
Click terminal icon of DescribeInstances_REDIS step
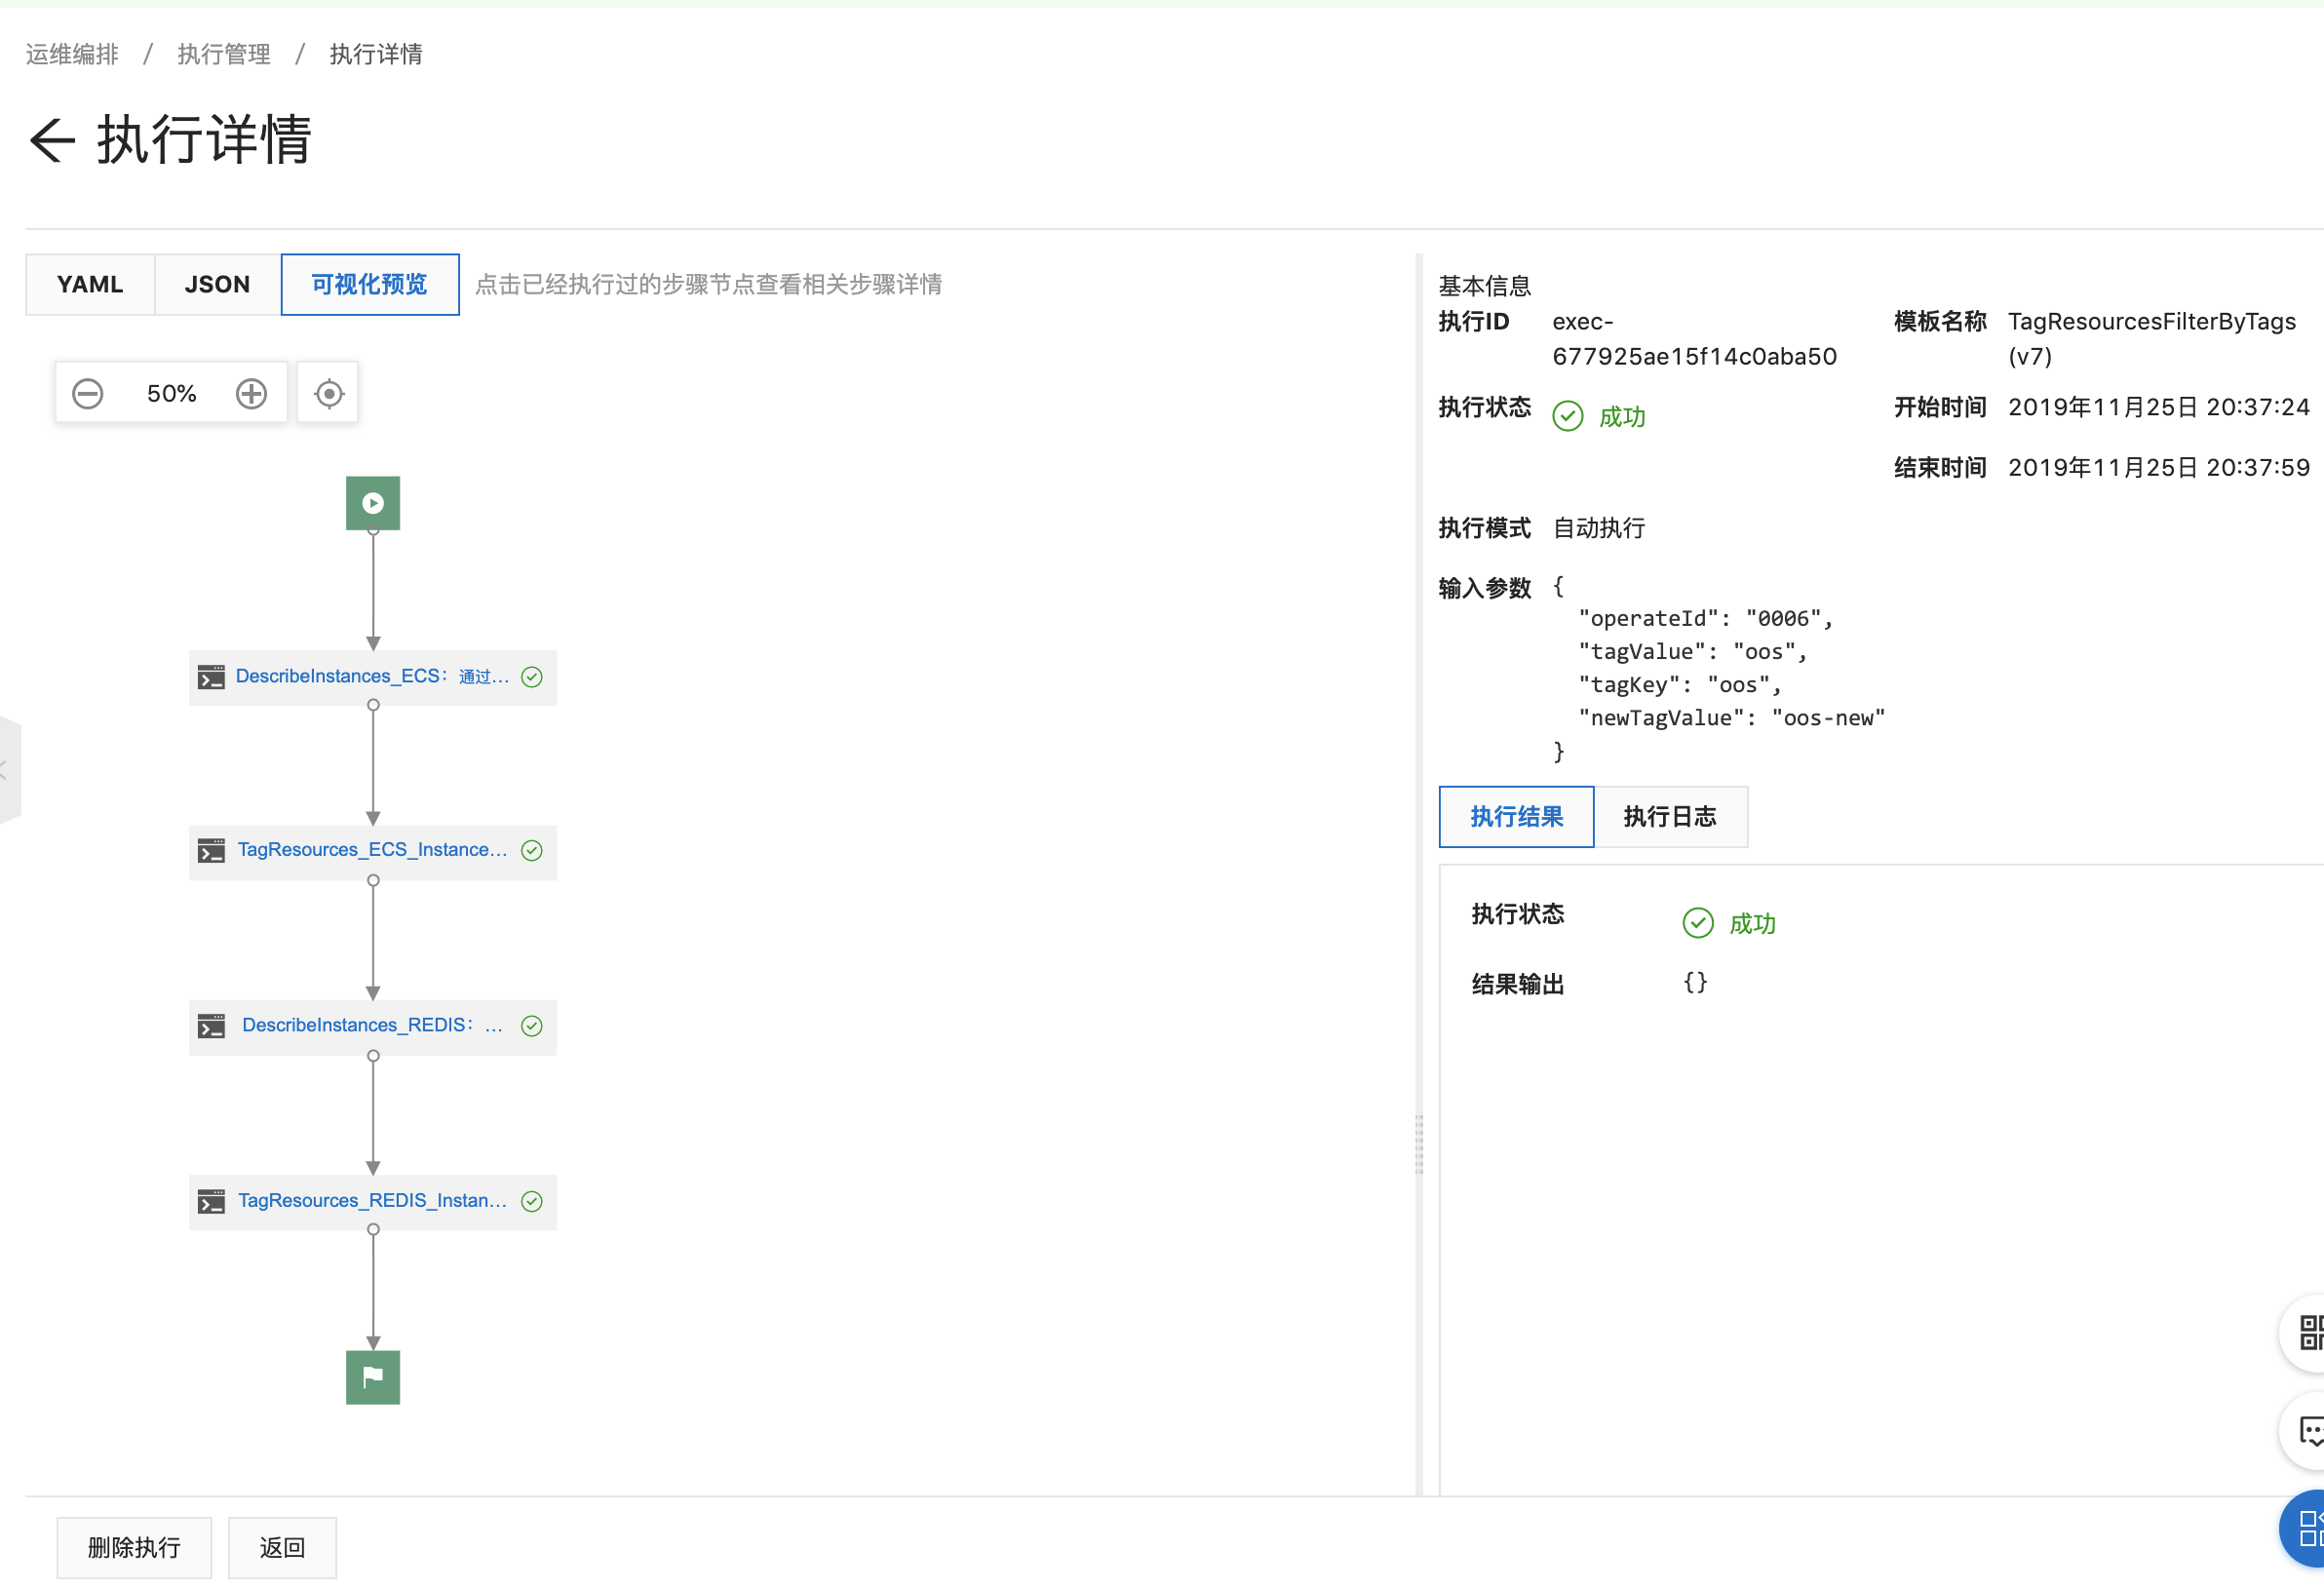coord(211,1026)
